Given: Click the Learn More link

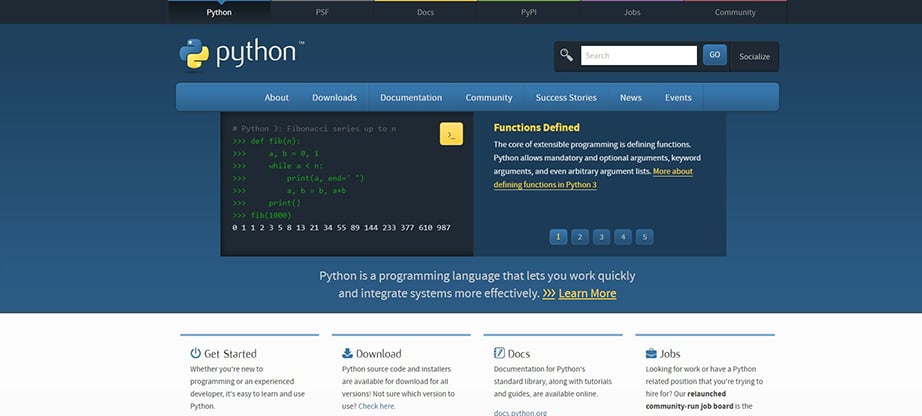Looking at the screenshot, I should (587, 293).
